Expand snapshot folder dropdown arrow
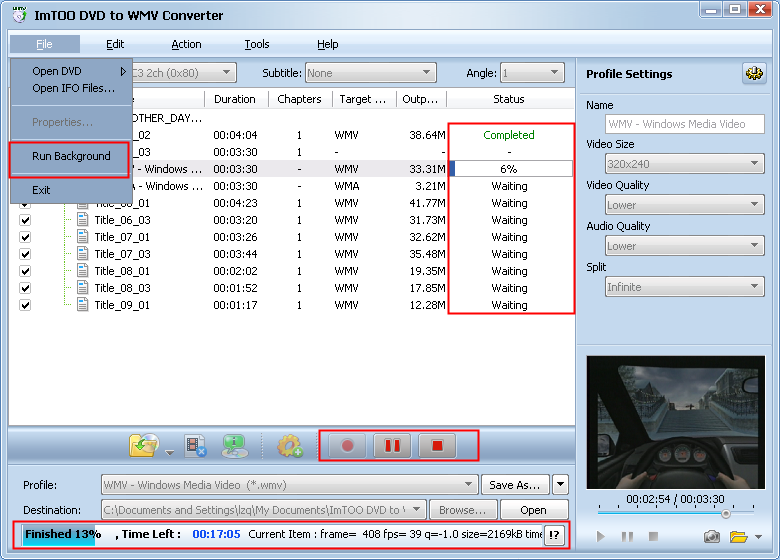This screenshot has width=780, height=560. [759, 537]
